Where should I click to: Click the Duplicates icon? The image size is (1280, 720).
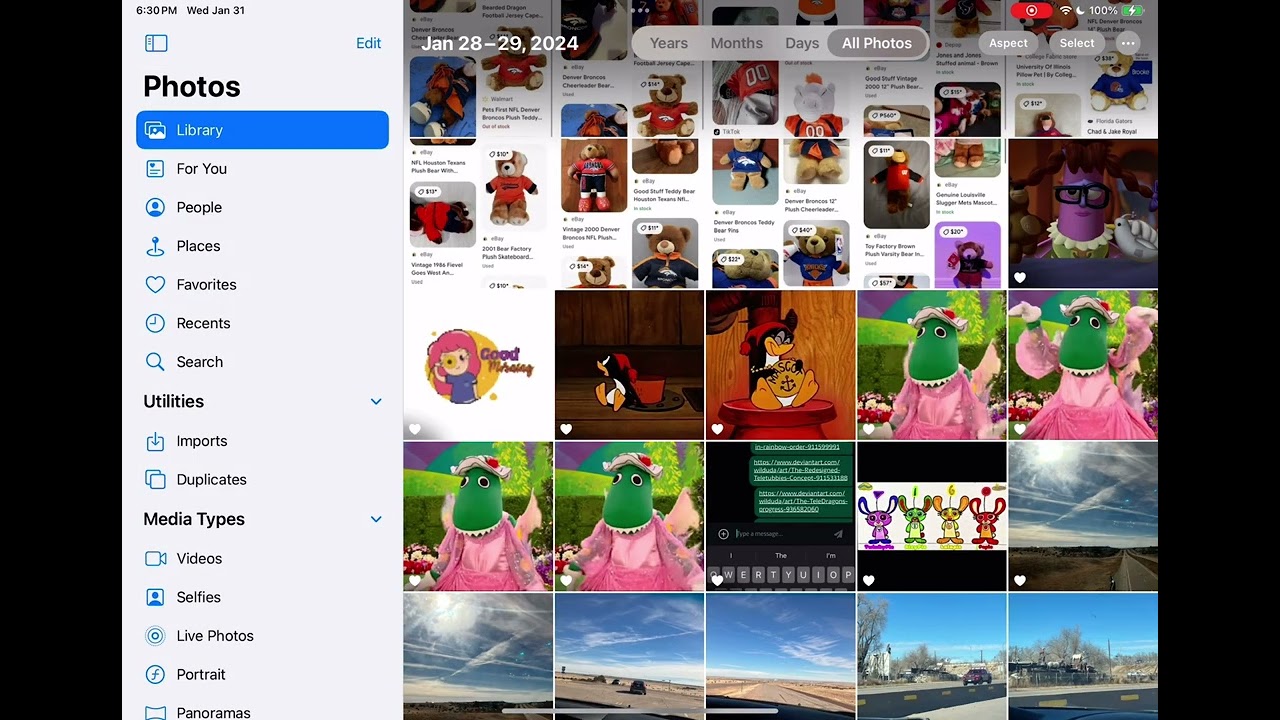click(155, 480)
